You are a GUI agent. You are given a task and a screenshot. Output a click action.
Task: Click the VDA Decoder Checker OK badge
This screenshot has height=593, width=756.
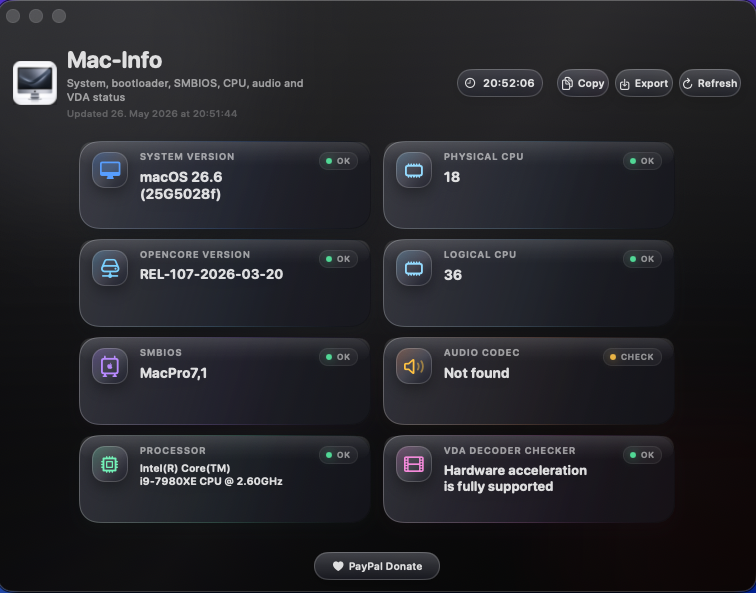tap(642, 455)
